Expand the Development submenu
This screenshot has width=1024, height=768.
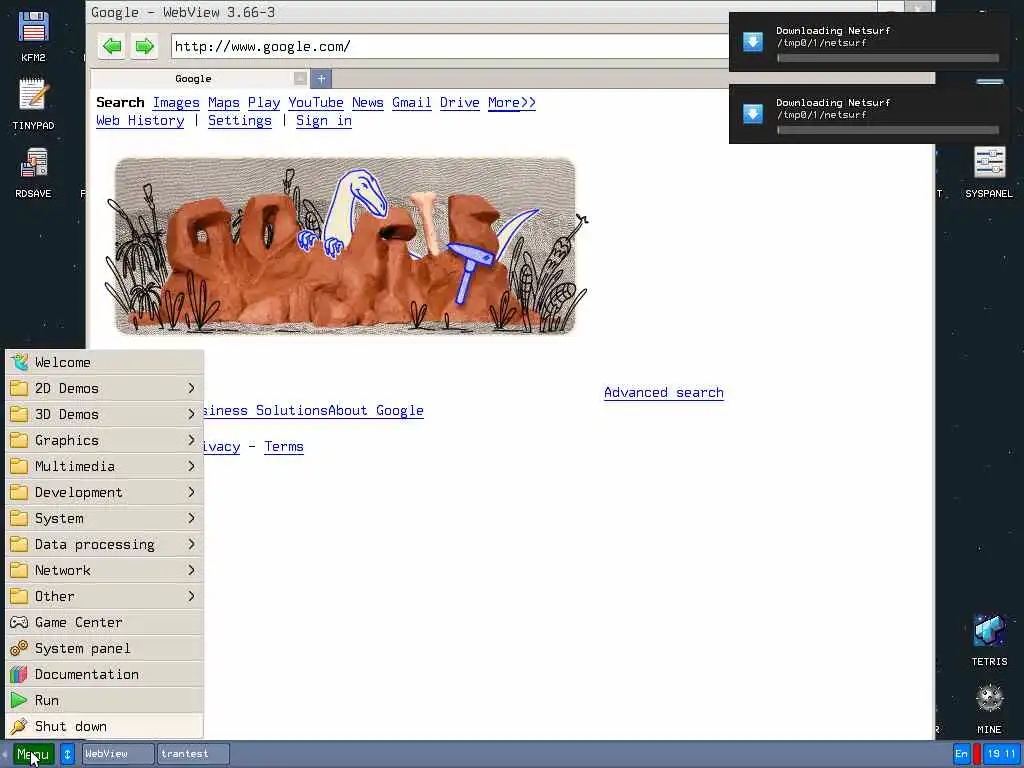tap(104, 492)
